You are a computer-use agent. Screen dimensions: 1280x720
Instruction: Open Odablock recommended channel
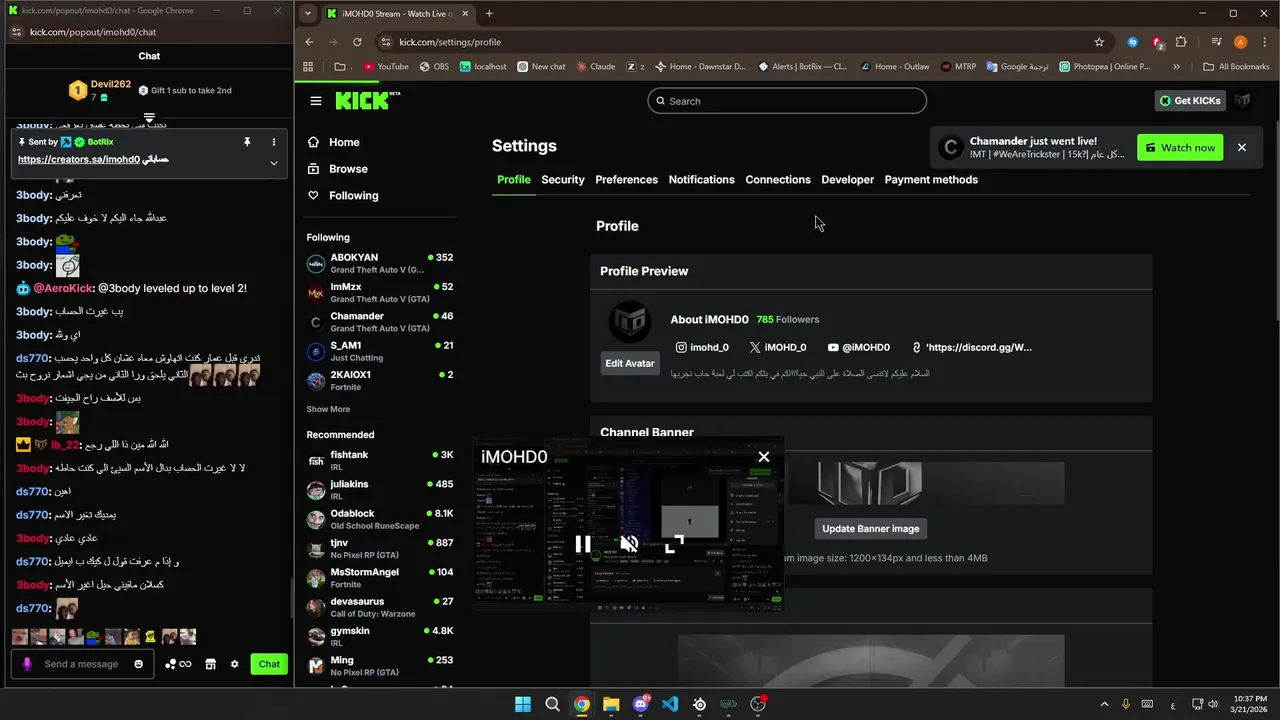[x=380, y=519]
